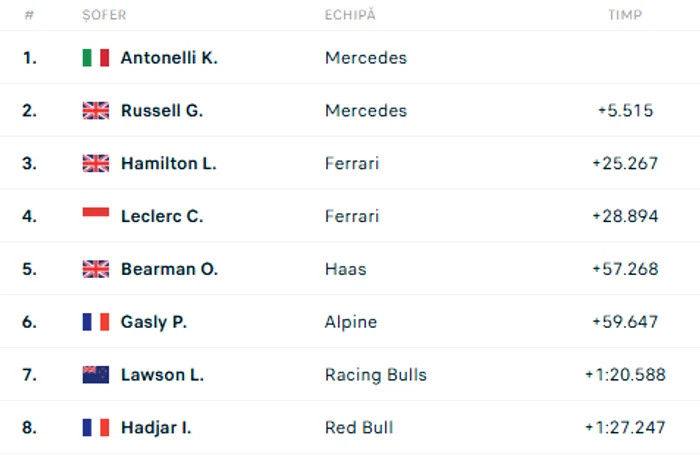Screen dimensions: 700x459
Task: Open driver Antonelli K. profile
Action: pyautogui.click(x=169, y=58)
